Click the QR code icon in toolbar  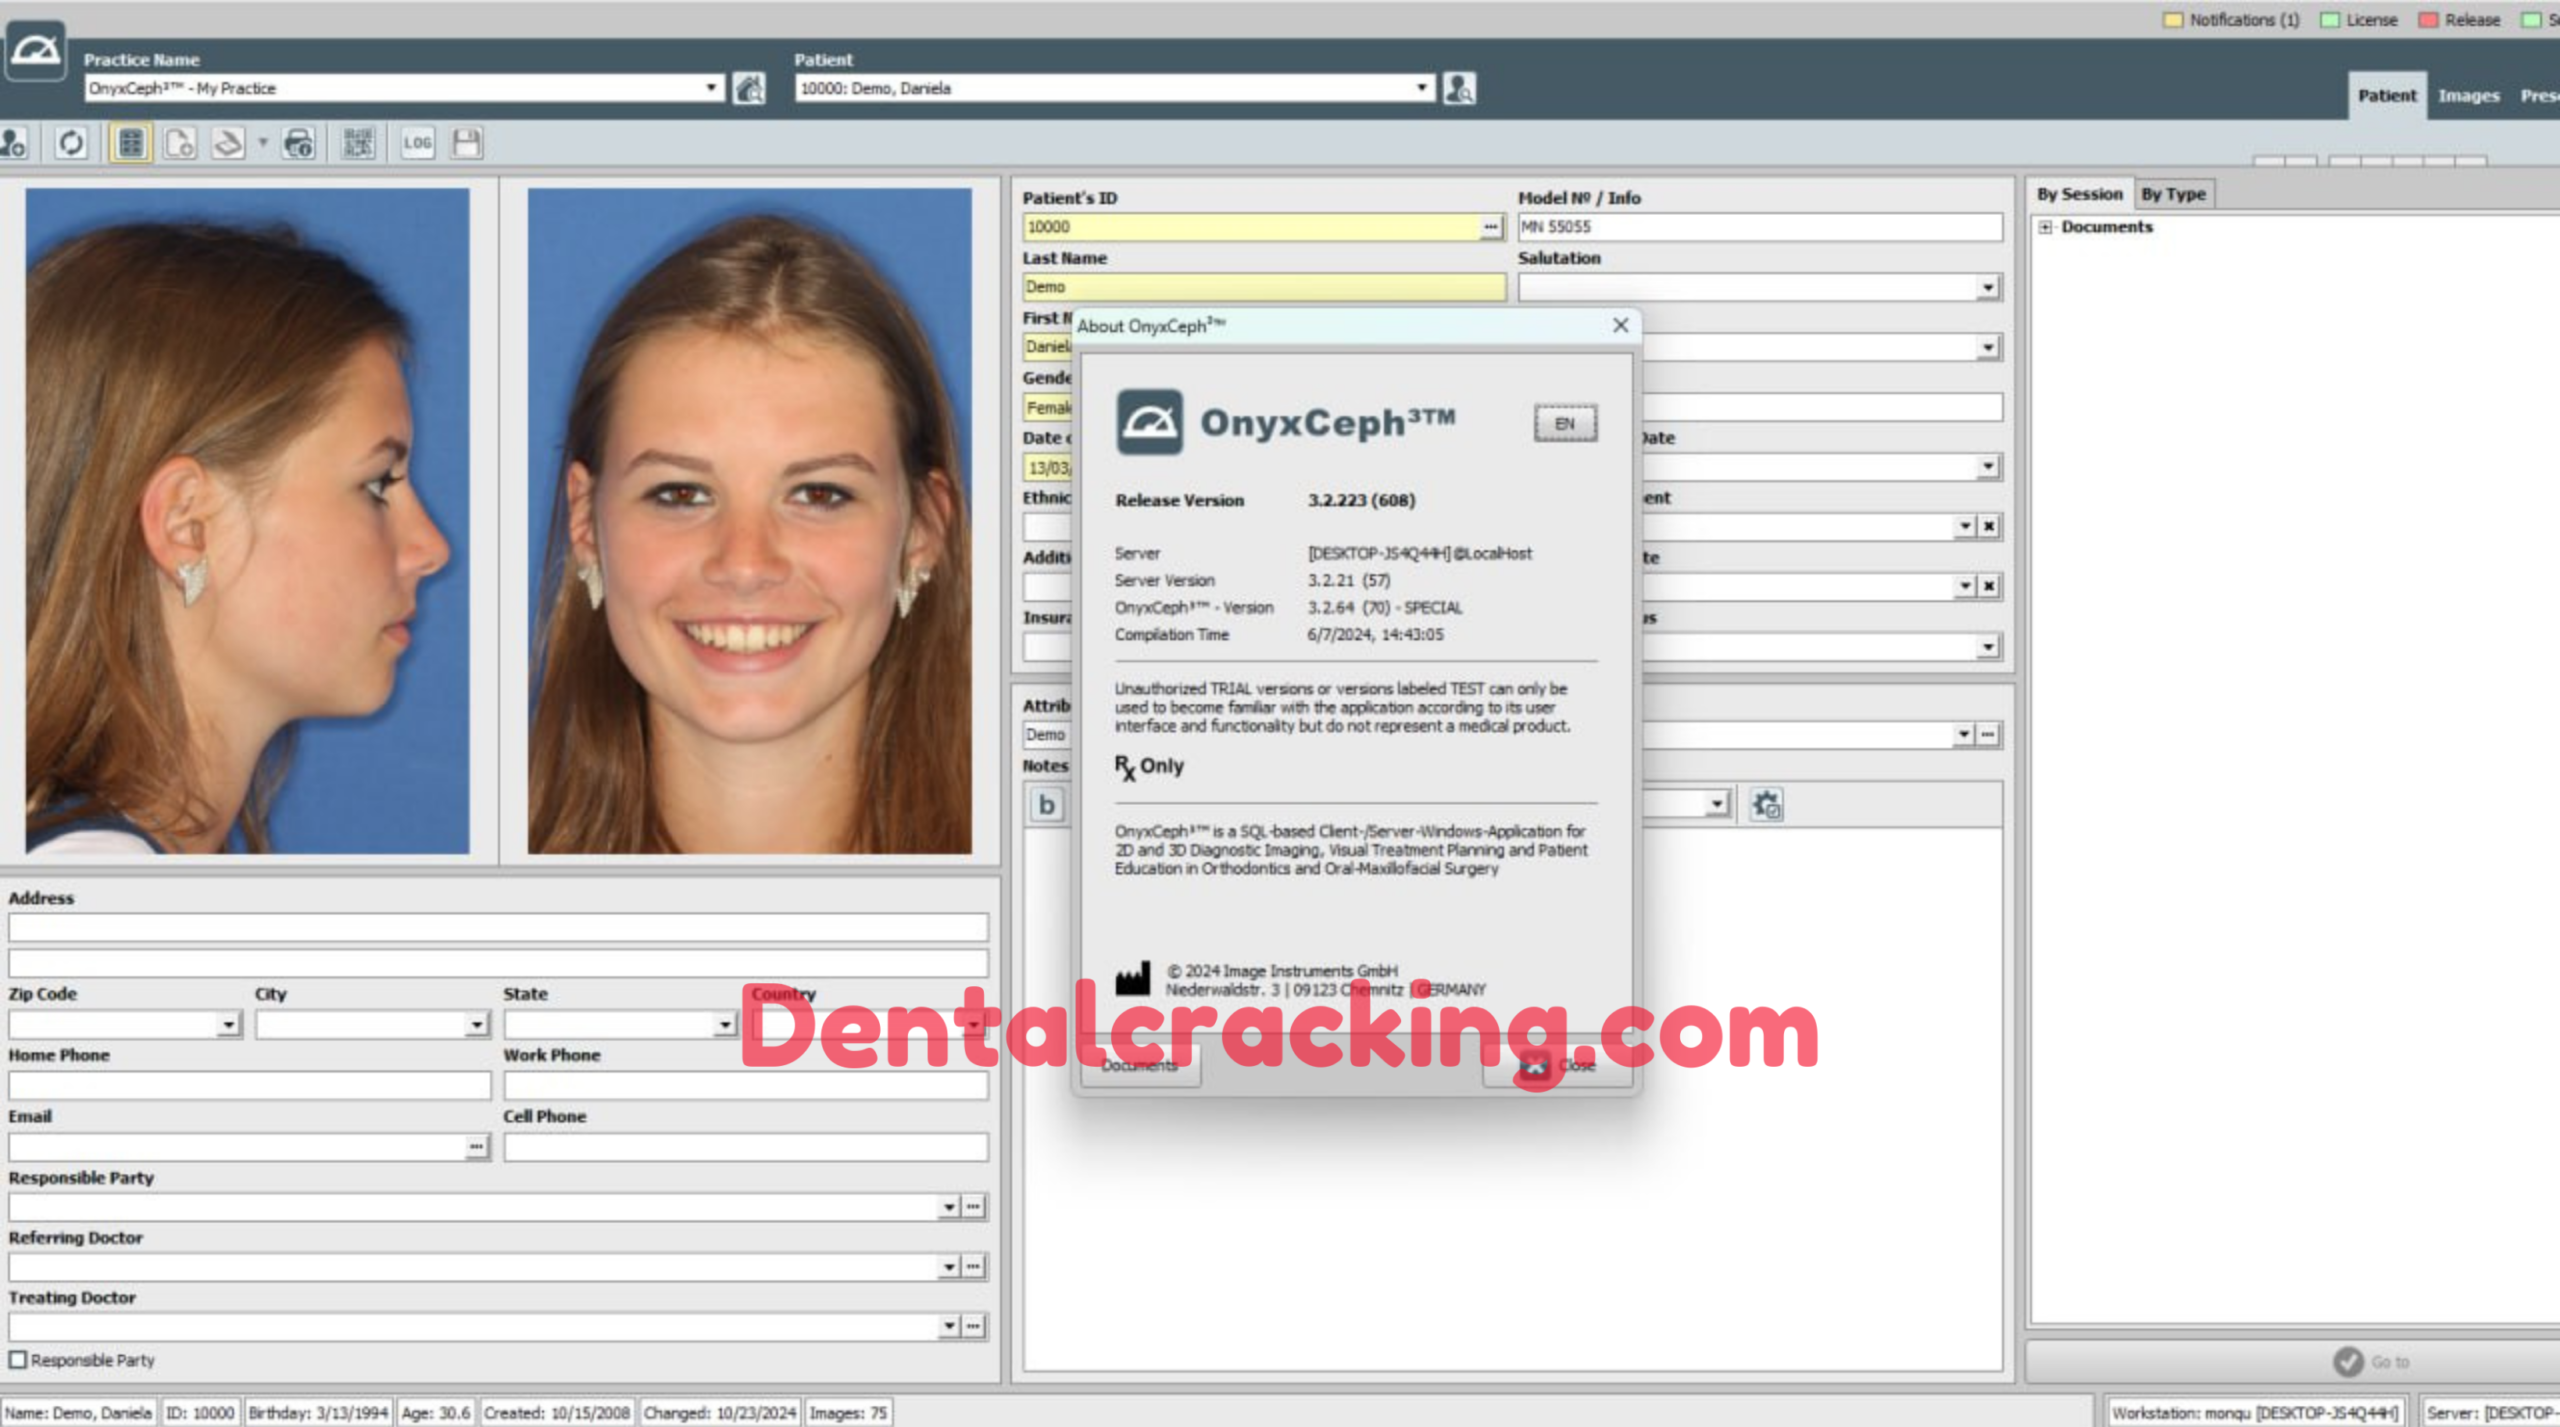pos(358,144)
